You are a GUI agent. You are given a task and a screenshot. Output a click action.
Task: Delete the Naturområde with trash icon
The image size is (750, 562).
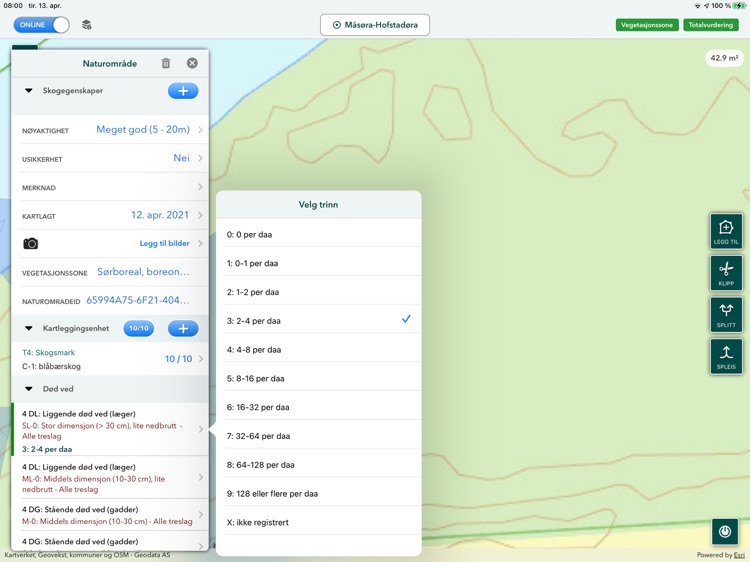coord(165,63)
